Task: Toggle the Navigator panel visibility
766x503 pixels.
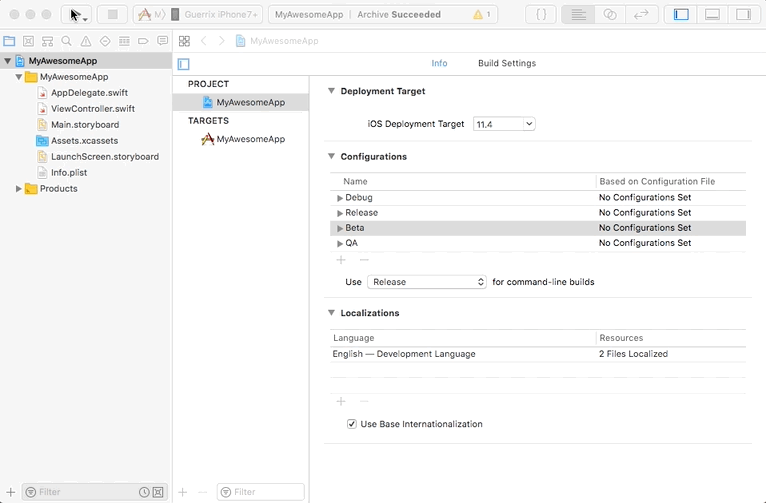Action: pos(681,15)
